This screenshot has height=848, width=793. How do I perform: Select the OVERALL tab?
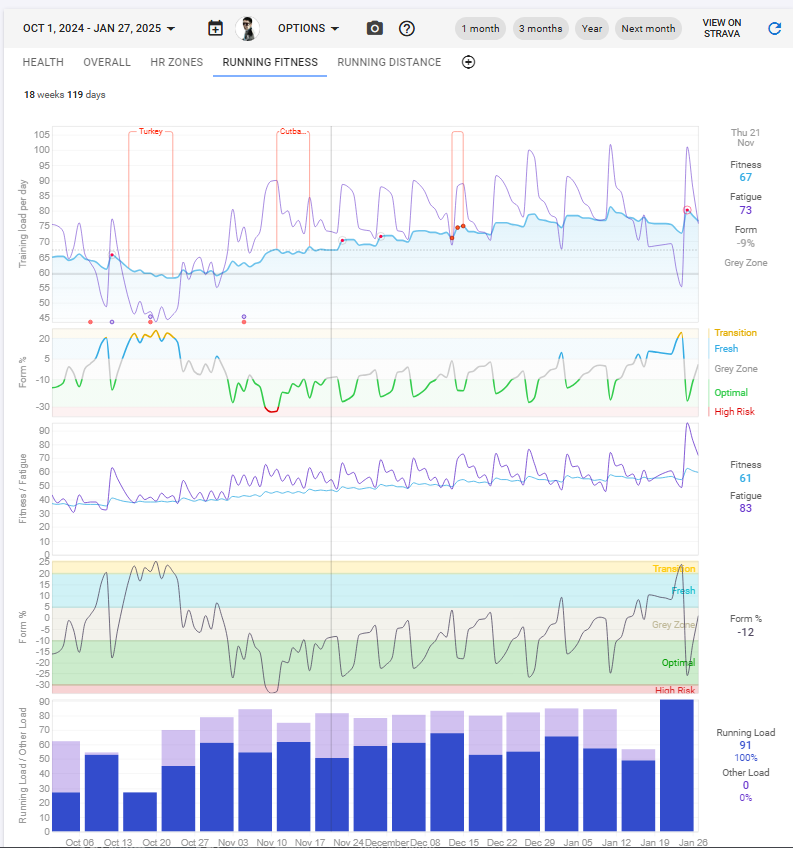coord(107,62)
